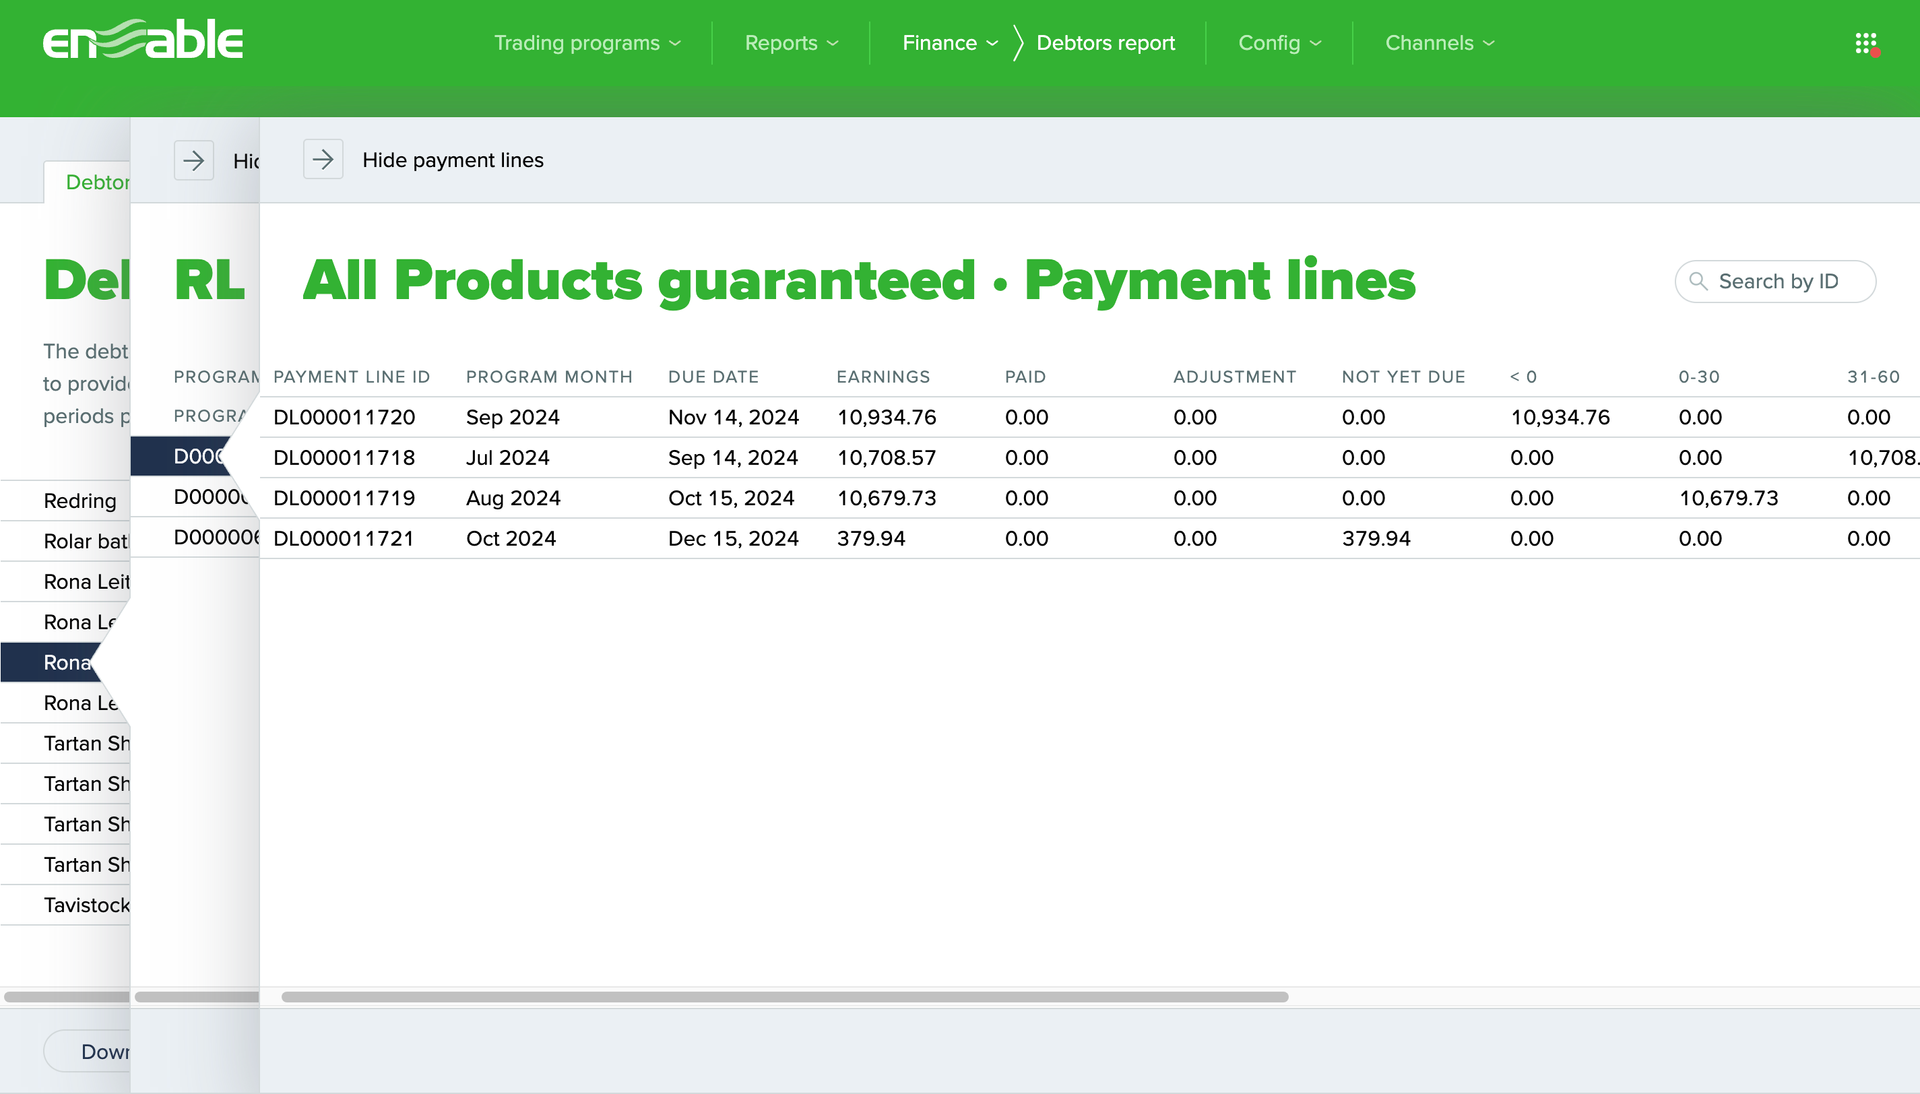
Task: Select the Rolar debtor row
Action: tap(66, 541)
